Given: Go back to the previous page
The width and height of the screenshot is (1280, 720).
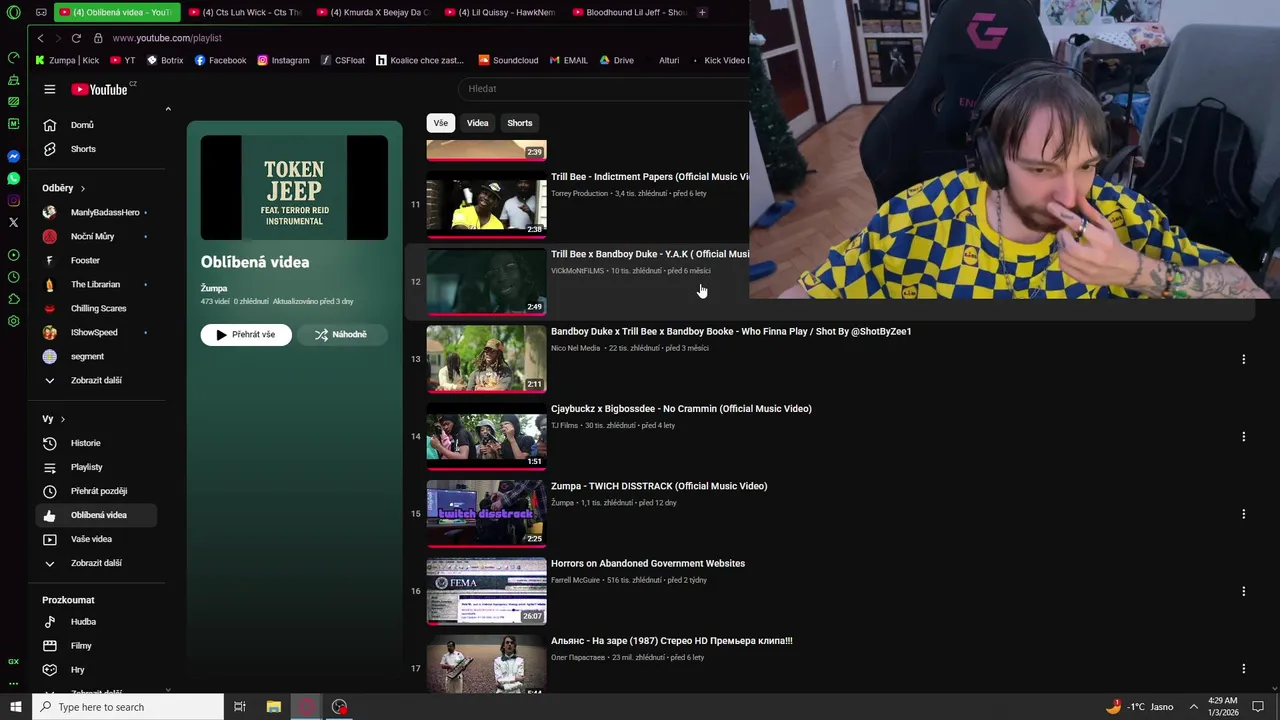Looking at the screenshot, I should coord(40,38).
